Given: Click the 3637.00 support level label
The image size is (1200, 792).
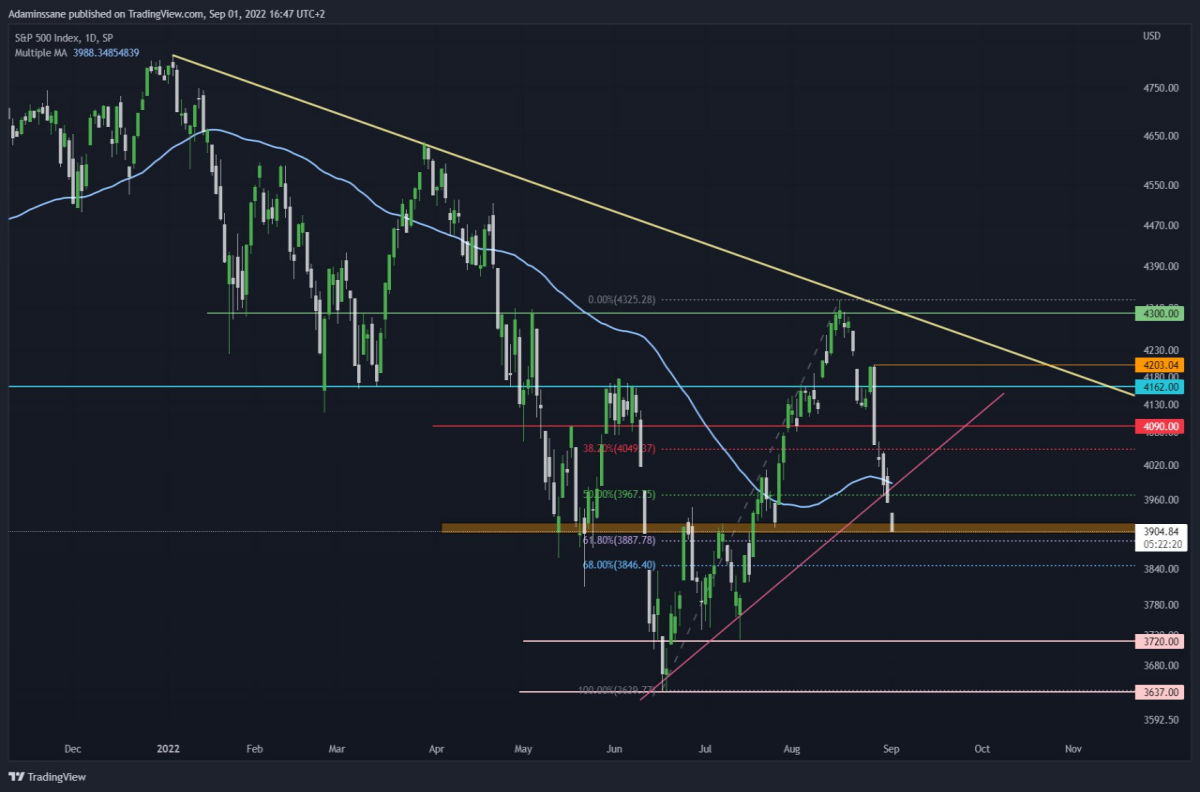Looking at the screenshot, I should (1159, 691).
